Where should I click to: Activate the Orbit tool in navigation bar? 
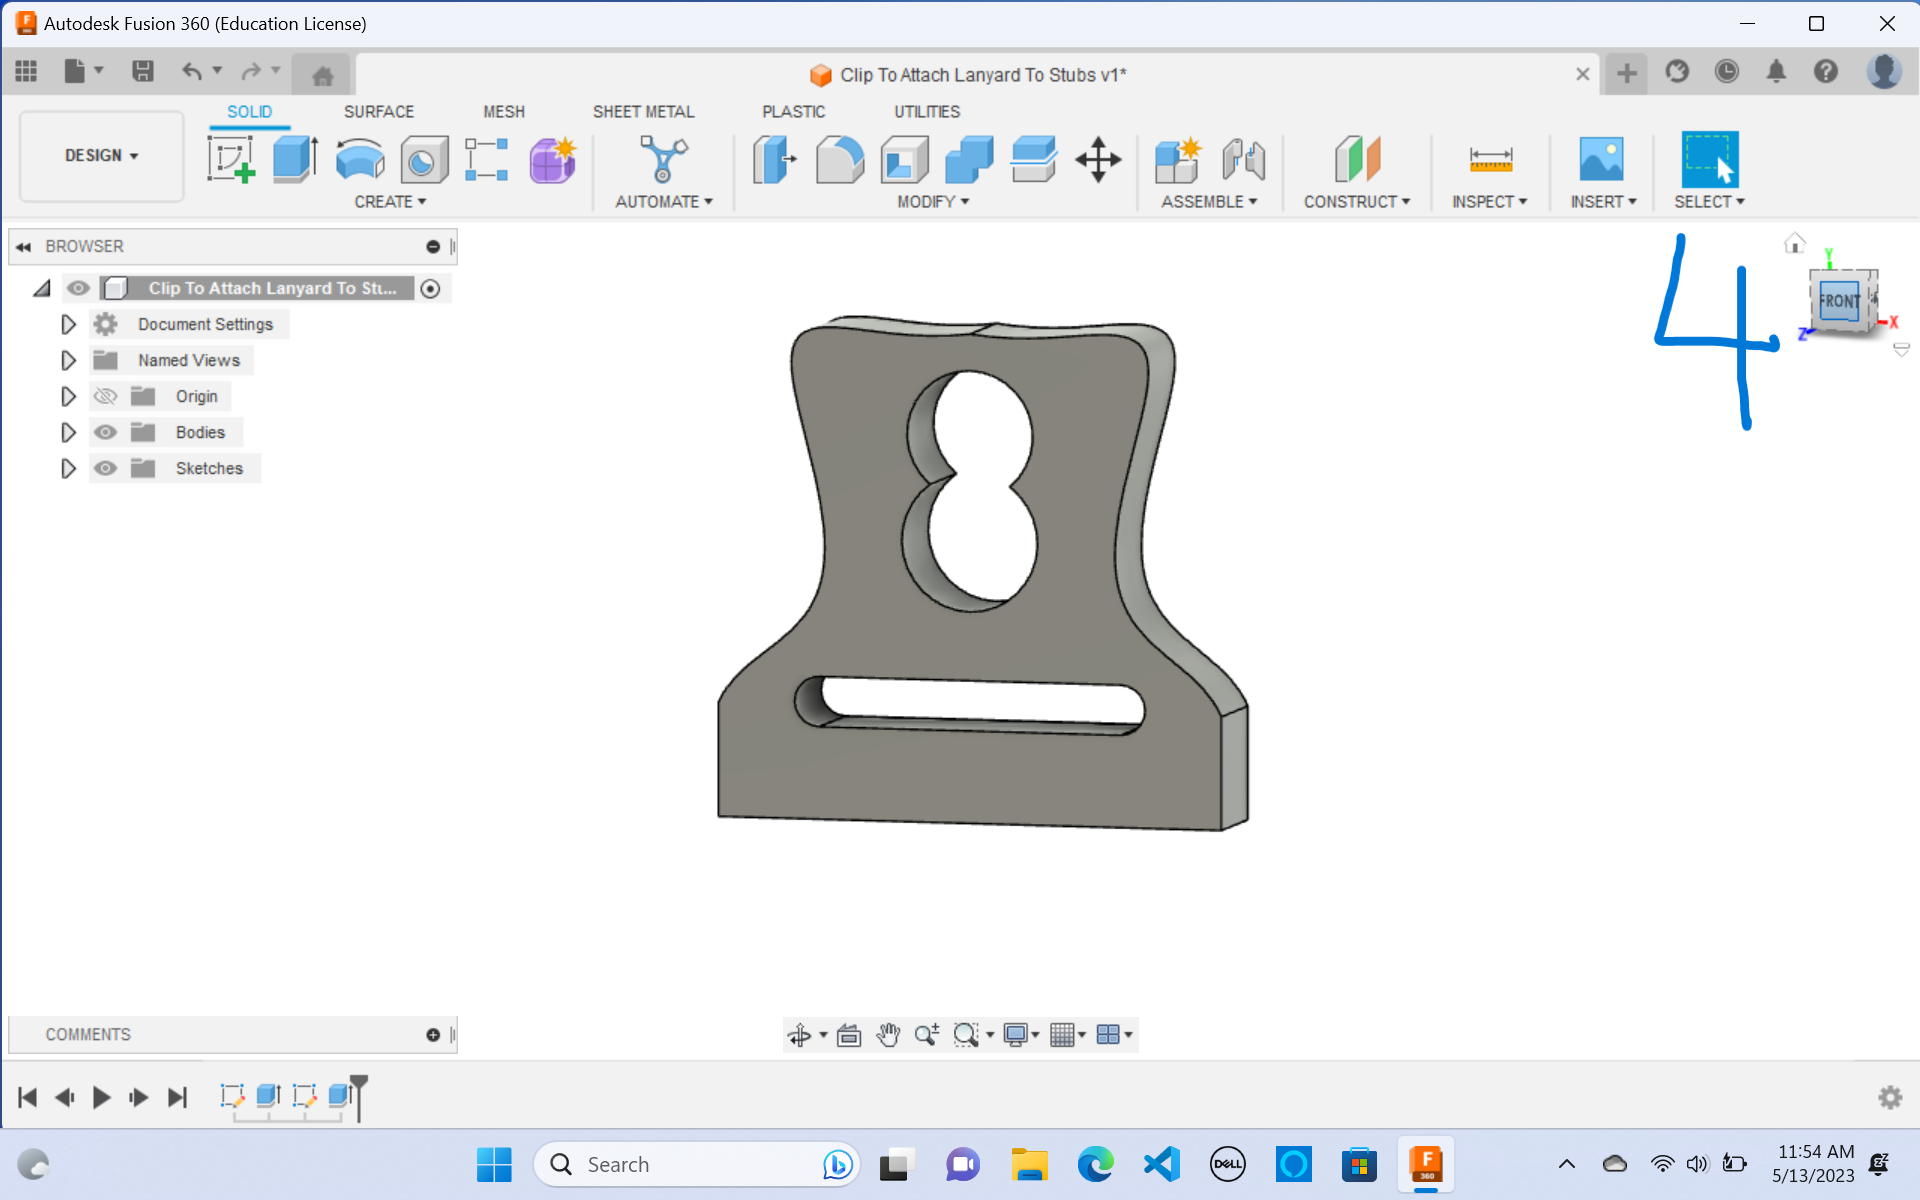801,1034
